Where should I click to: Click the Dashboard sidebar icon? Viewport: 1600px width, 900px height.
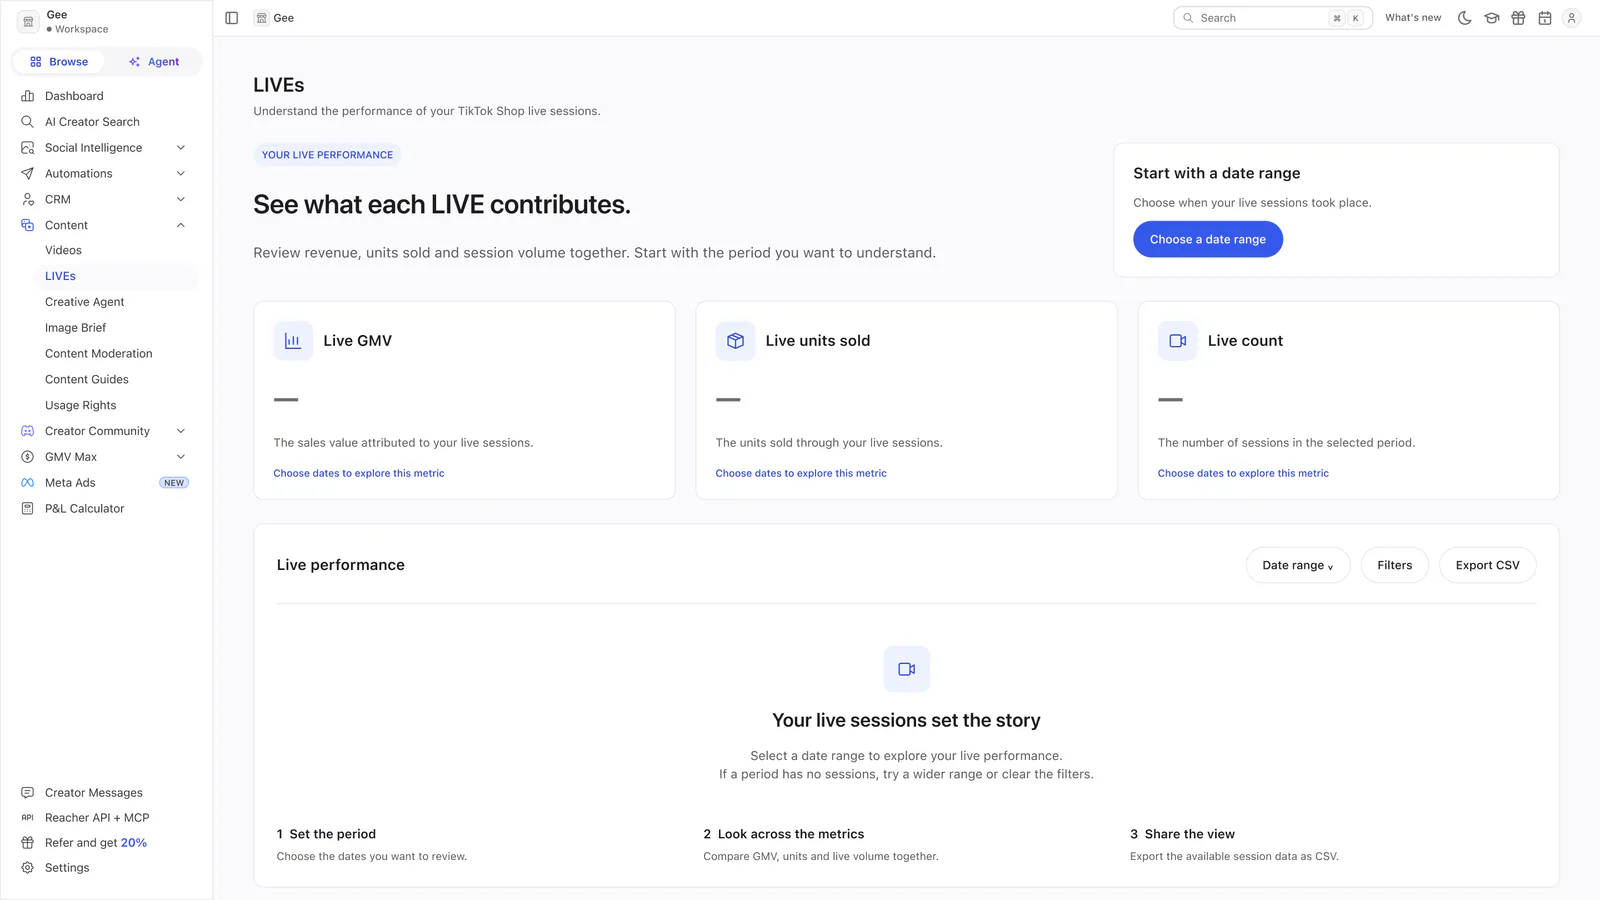[x=28, y=96]
